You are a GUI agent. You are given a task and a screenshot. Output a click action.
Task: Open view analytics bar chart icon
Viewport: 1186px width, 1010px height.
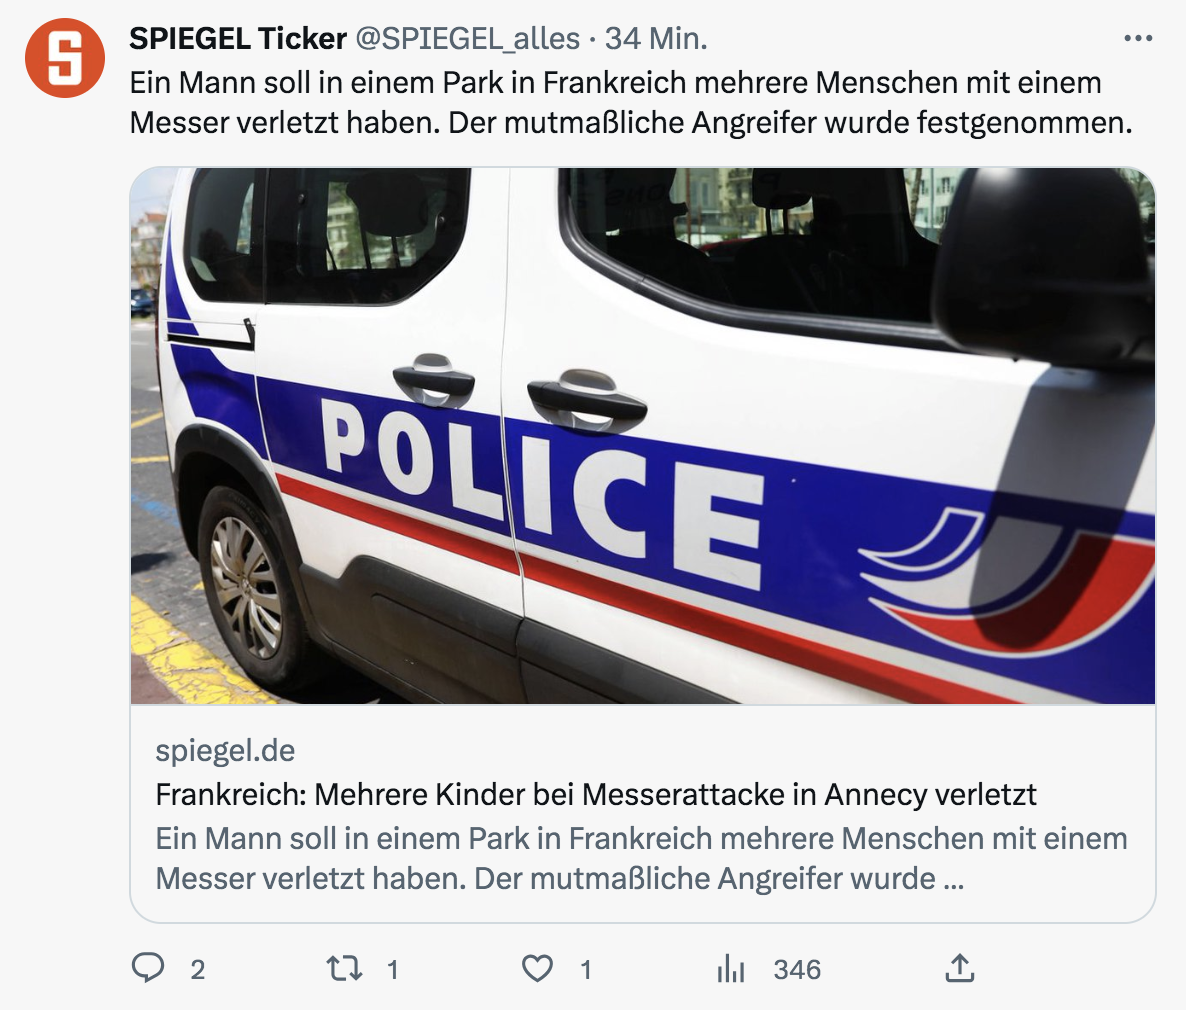click(x=731, y=968)
